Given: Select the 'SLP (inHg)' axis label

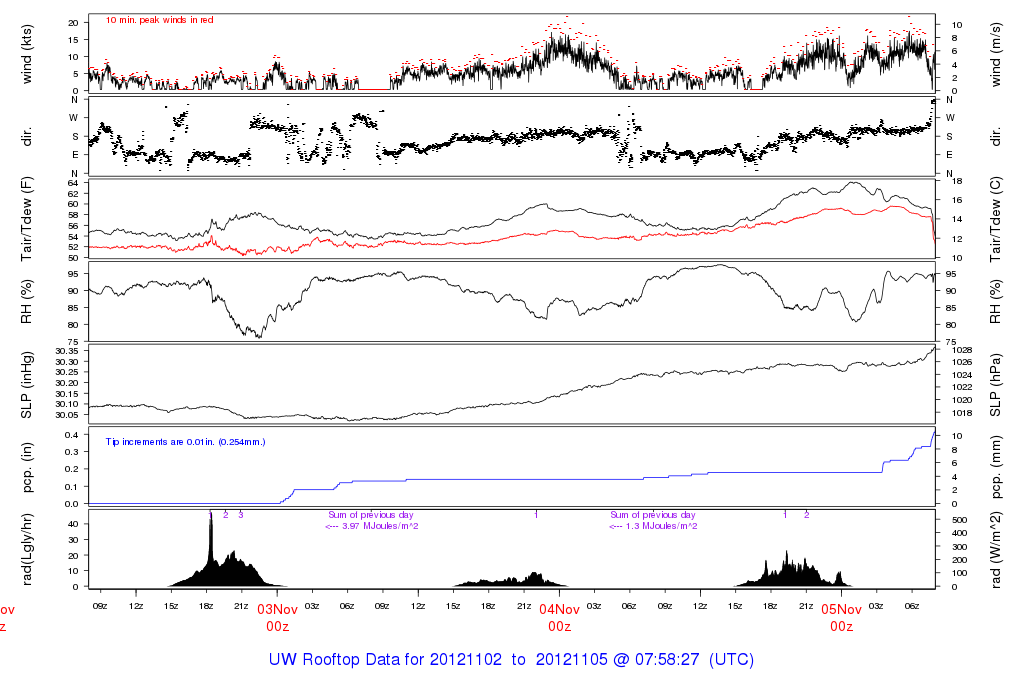Looking at the screenshot, I should [27, 385].
